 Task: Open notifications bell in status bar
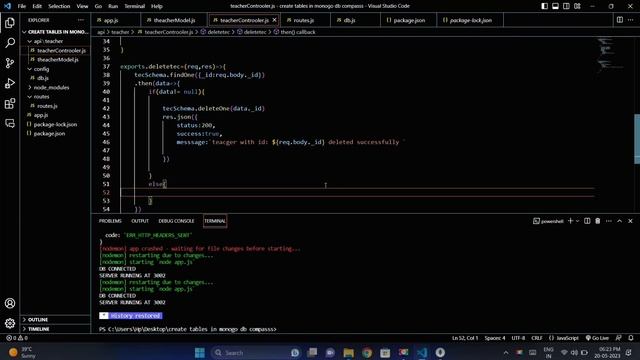pos(631,338)
